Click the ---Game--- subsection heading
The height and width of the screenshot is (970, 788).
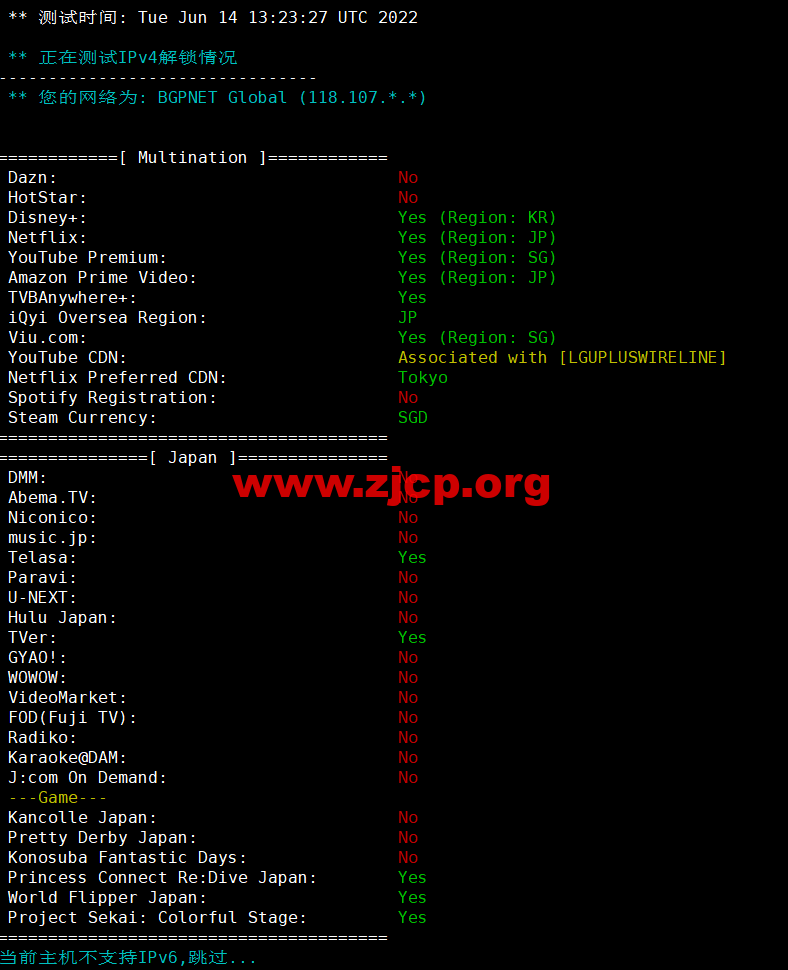point(58,797)
